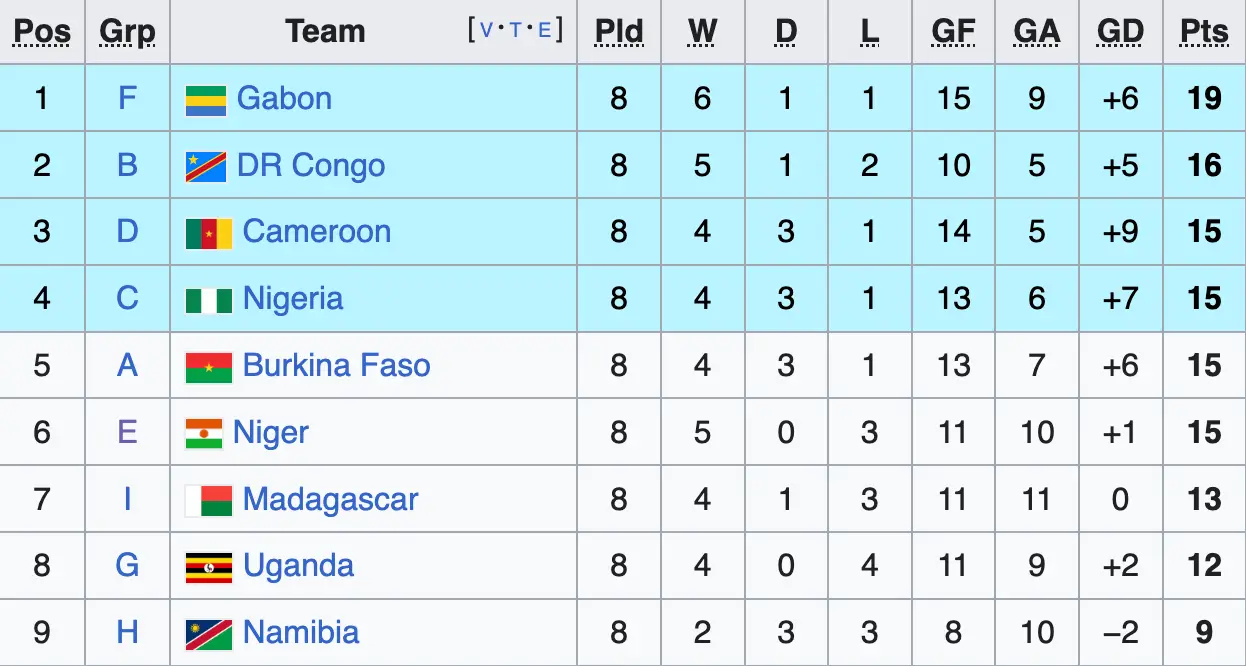1246x666 pixels.
Task: Open the DR Congo team article link
Action: tap(309, 165)
